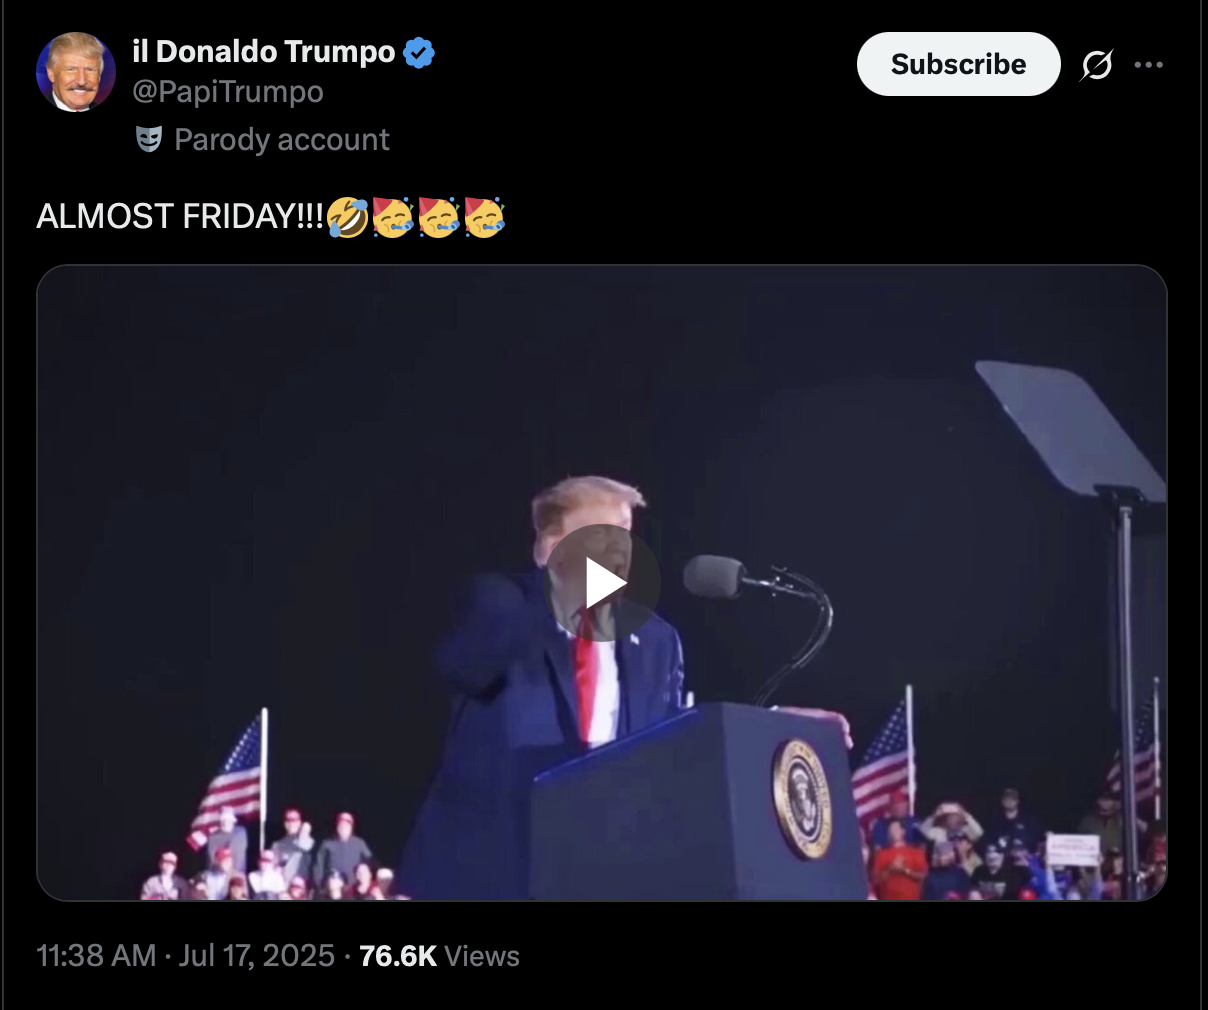Click the Jul 17, 2025 date
Viewport: 1208px width, 1010px height.
pos(256,956)
